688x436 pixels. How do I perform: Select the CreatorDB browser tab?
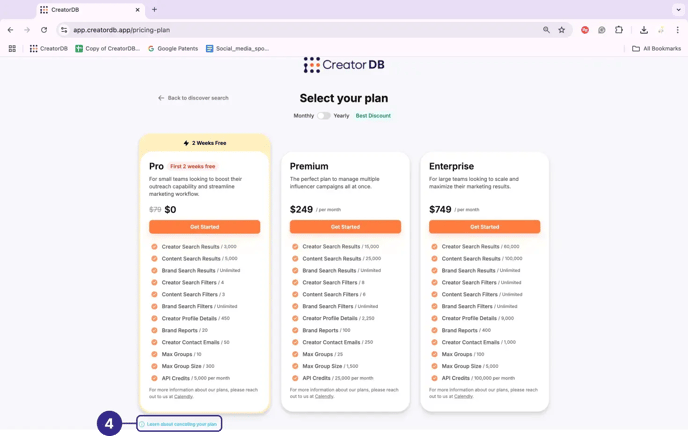click(90, 10)
